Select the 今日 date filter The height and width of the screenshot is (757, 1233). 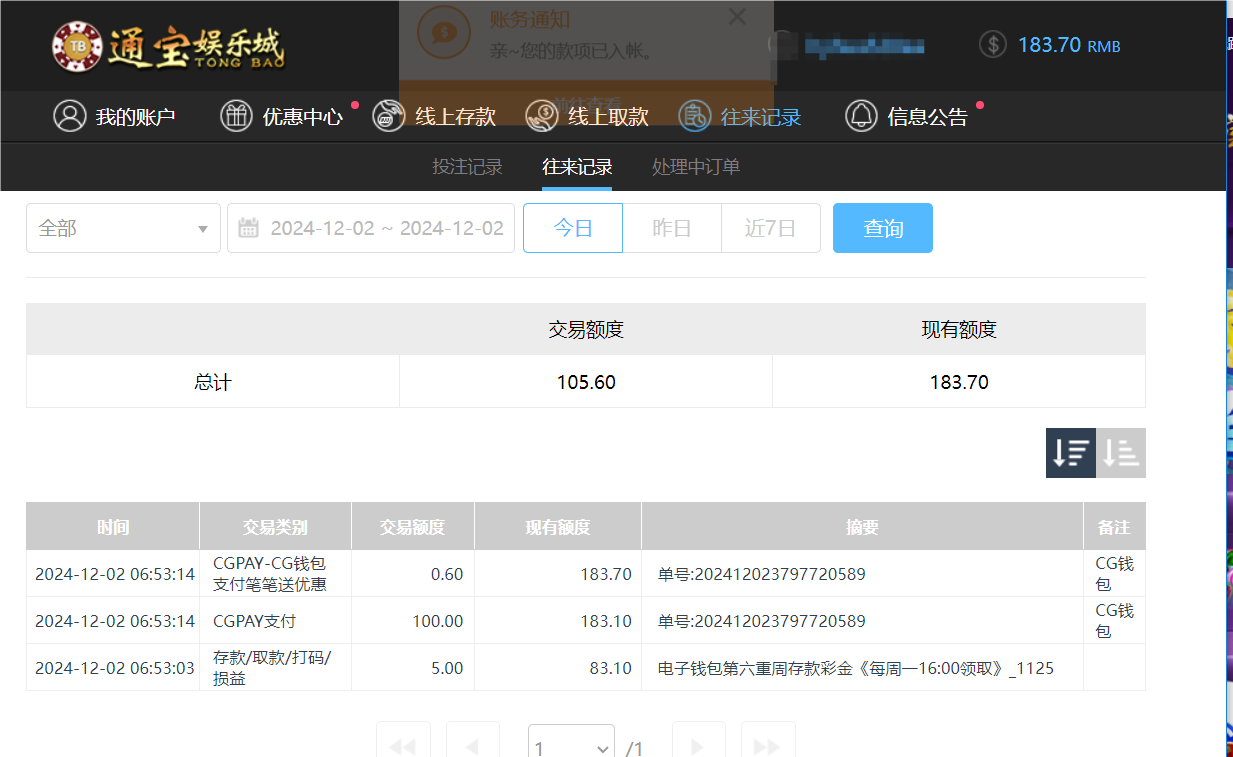pyautogui.click(x=572, y=227)
